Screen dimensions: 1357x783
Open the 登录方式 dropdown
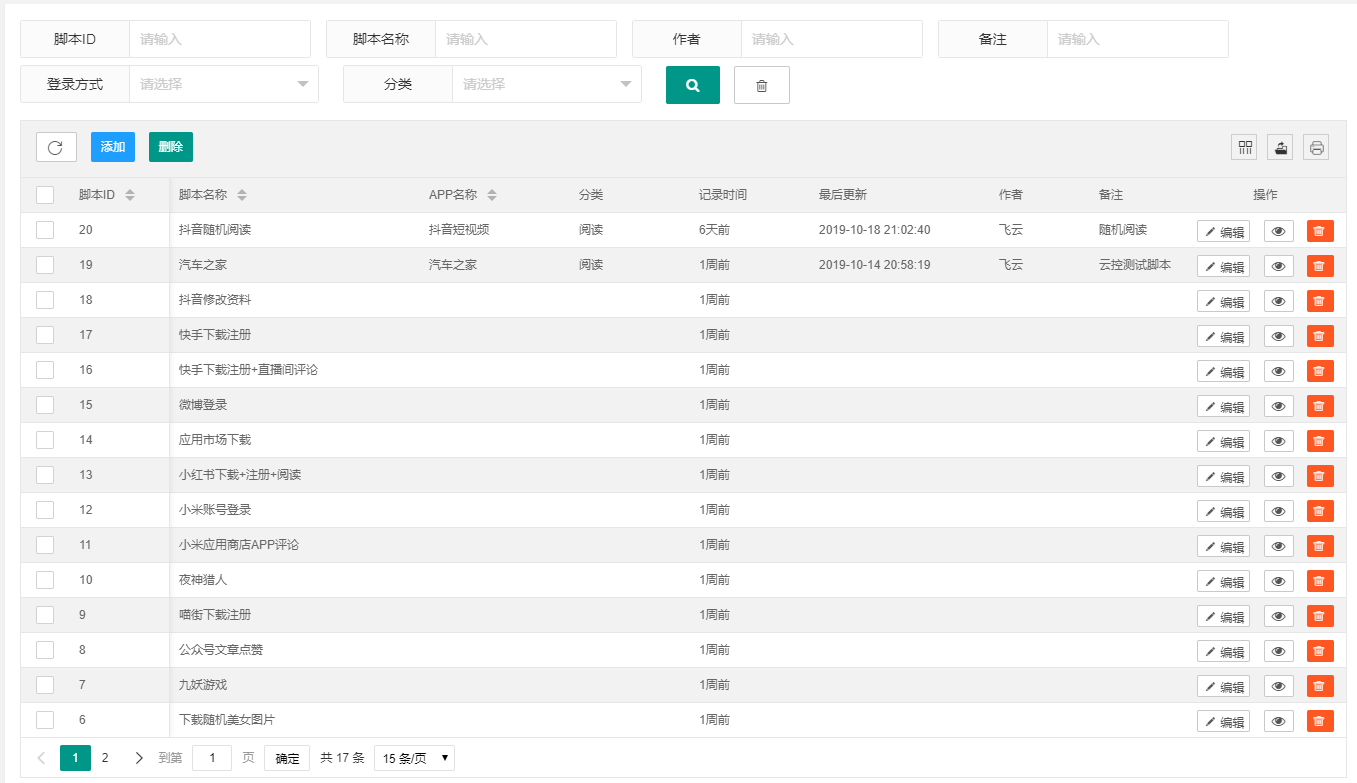click(x=224, y=85)
